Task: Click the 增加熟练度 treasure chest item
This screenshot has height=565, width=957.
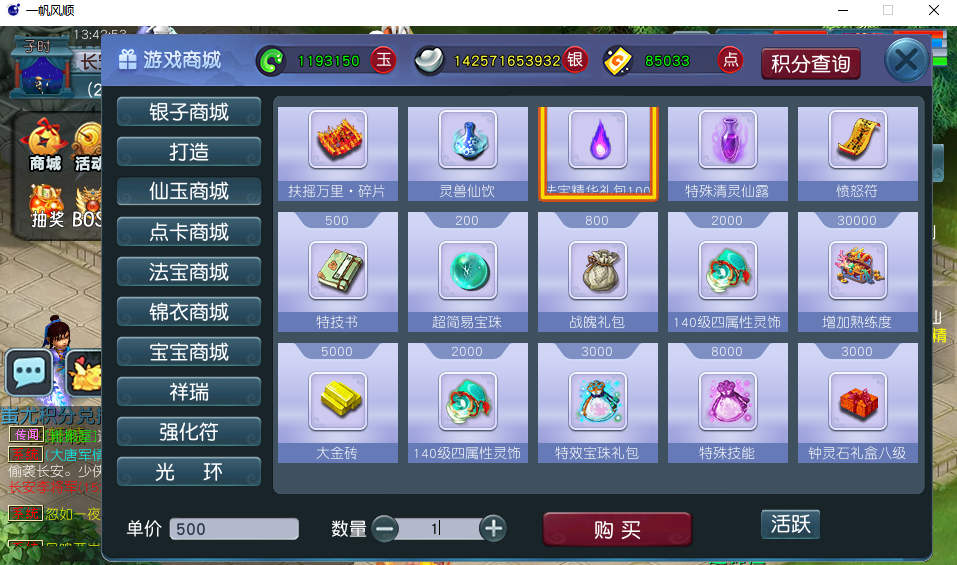Action: pyautogui.click(x=858, y=272)
